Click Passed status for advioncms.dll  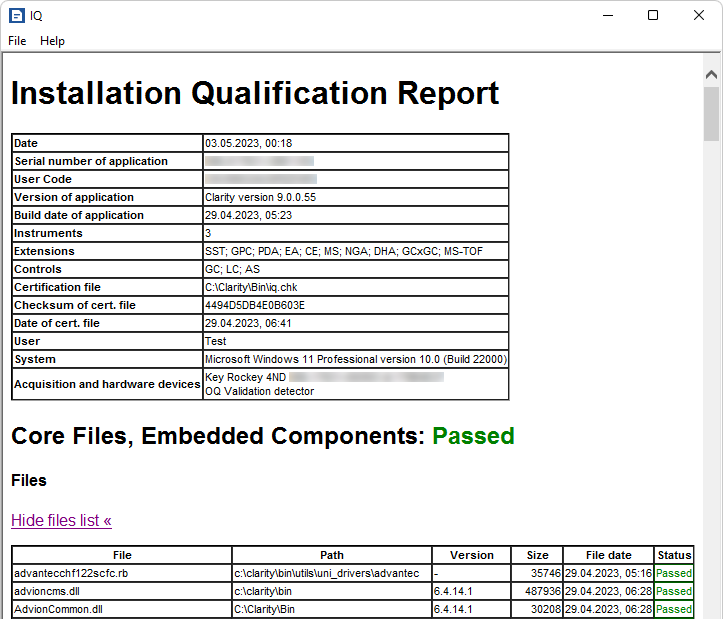[x=674, y=591]
